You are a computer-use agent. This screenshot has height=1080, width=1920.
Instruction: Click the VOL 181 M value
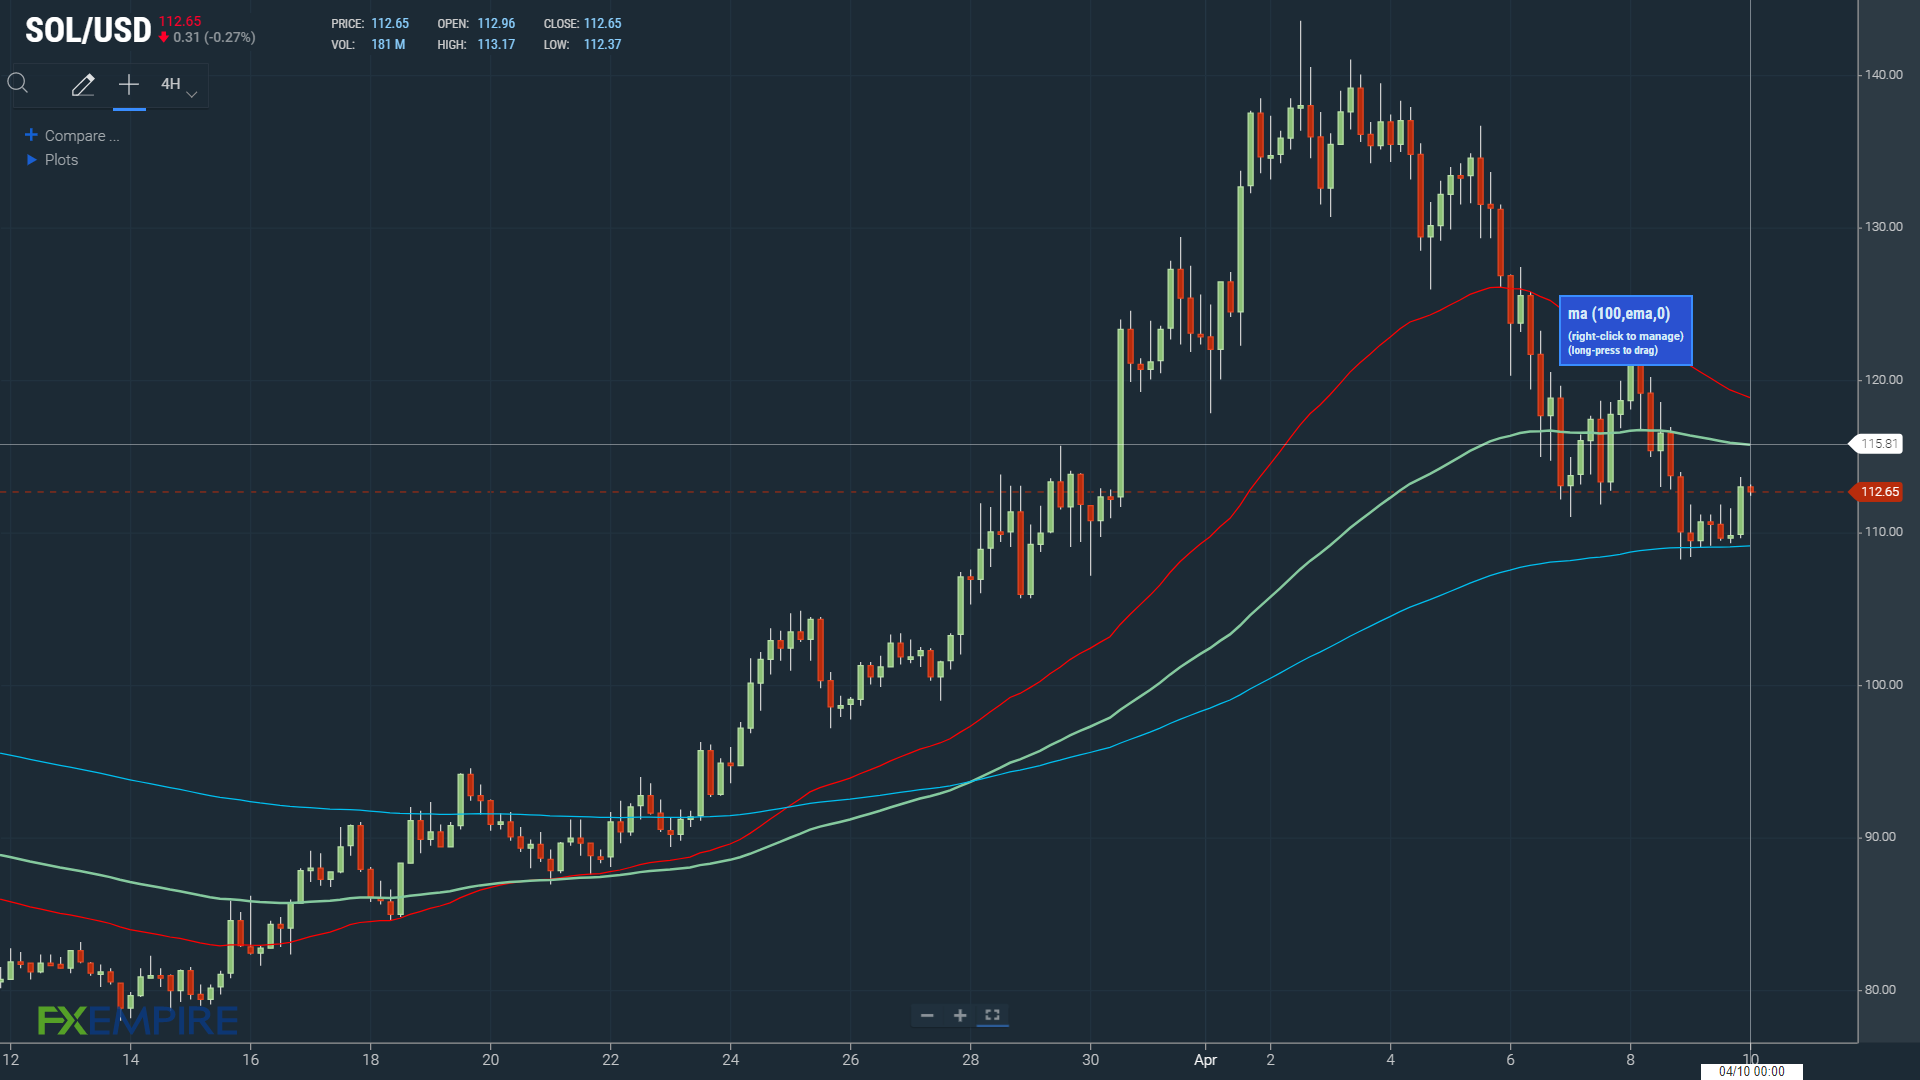tap(388, 45)
